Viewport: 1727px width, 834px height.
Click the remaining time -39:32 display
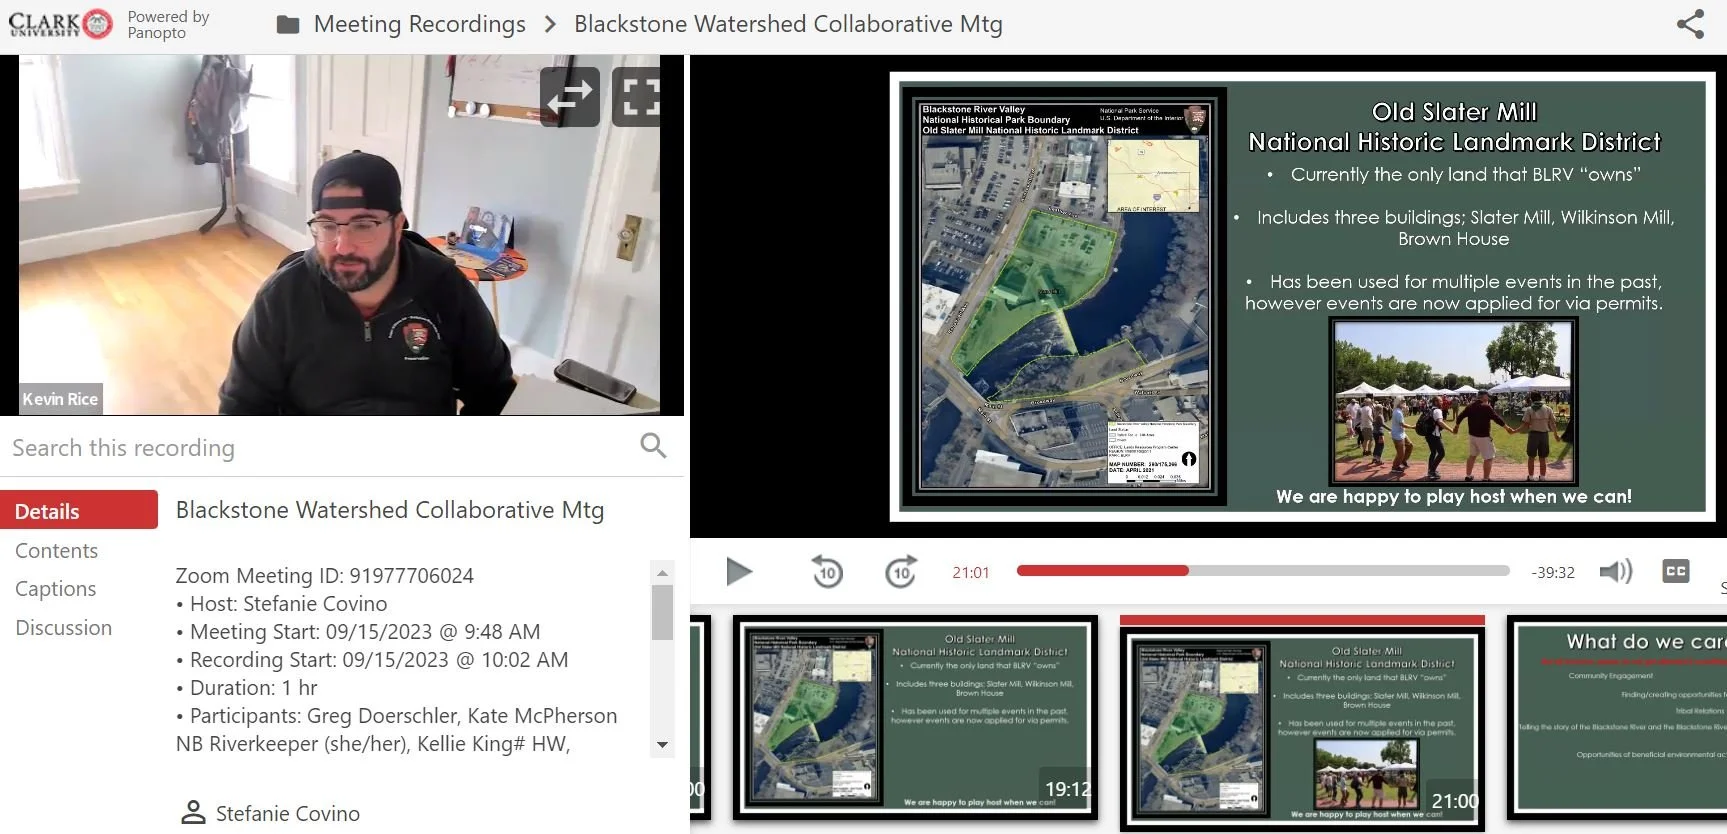(1553, 573)
